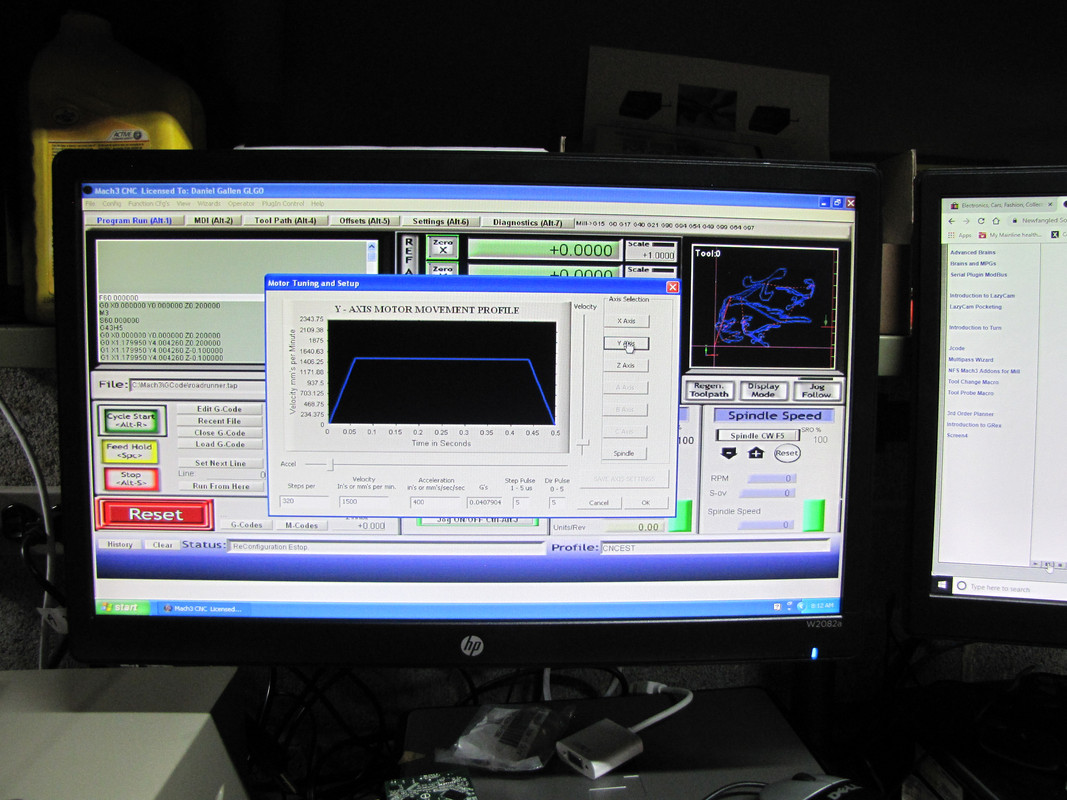The width and height of the screenshot is (1067, 800).
Task: Close the Motor Tuning and Setup dialog
Action: click(672, 287)
